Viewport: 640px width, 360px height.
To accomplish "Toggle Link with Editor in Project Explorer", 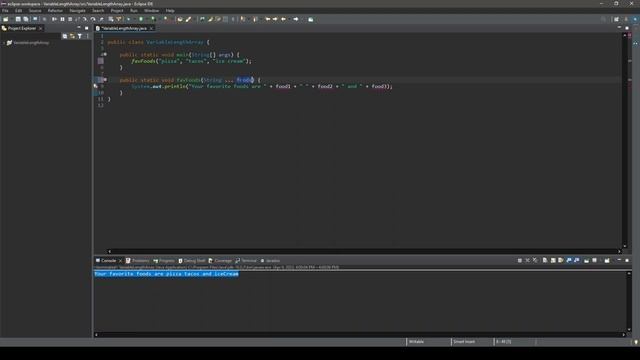I will point(72,36).
